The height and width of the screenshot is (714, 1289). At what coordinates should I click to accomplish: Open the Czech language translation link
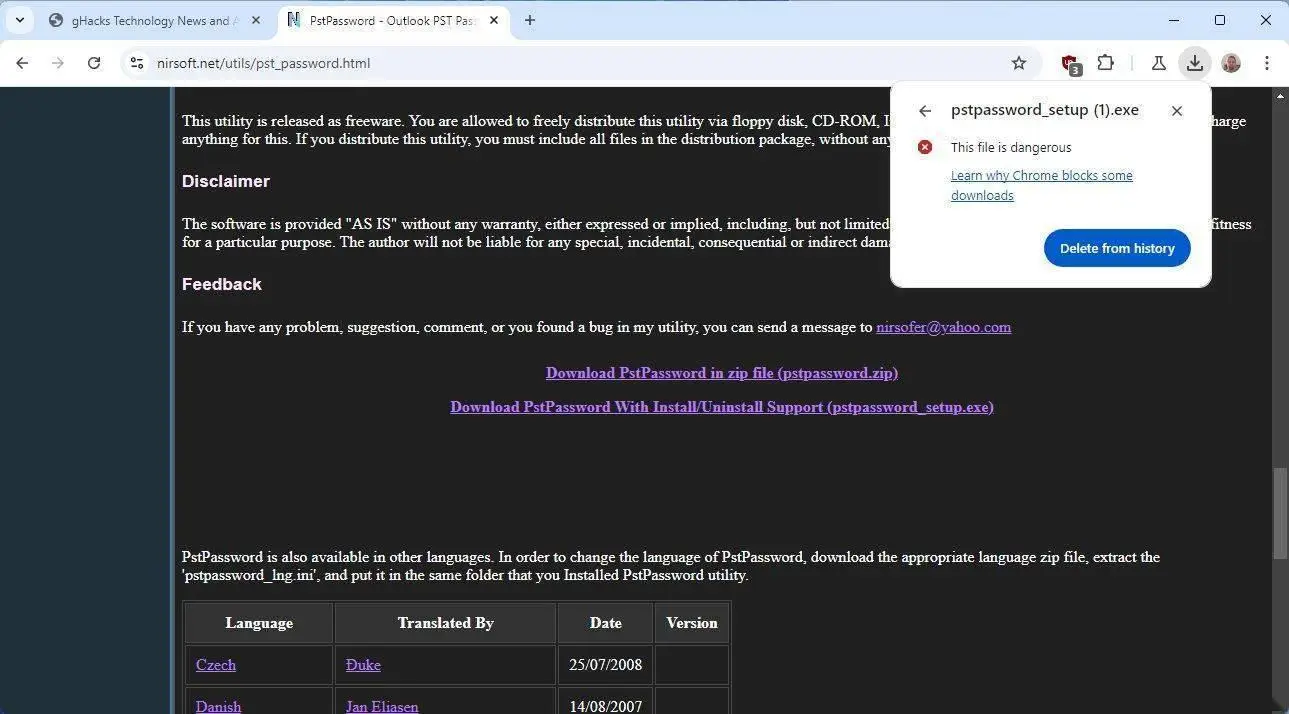click(x=215, y=664)
